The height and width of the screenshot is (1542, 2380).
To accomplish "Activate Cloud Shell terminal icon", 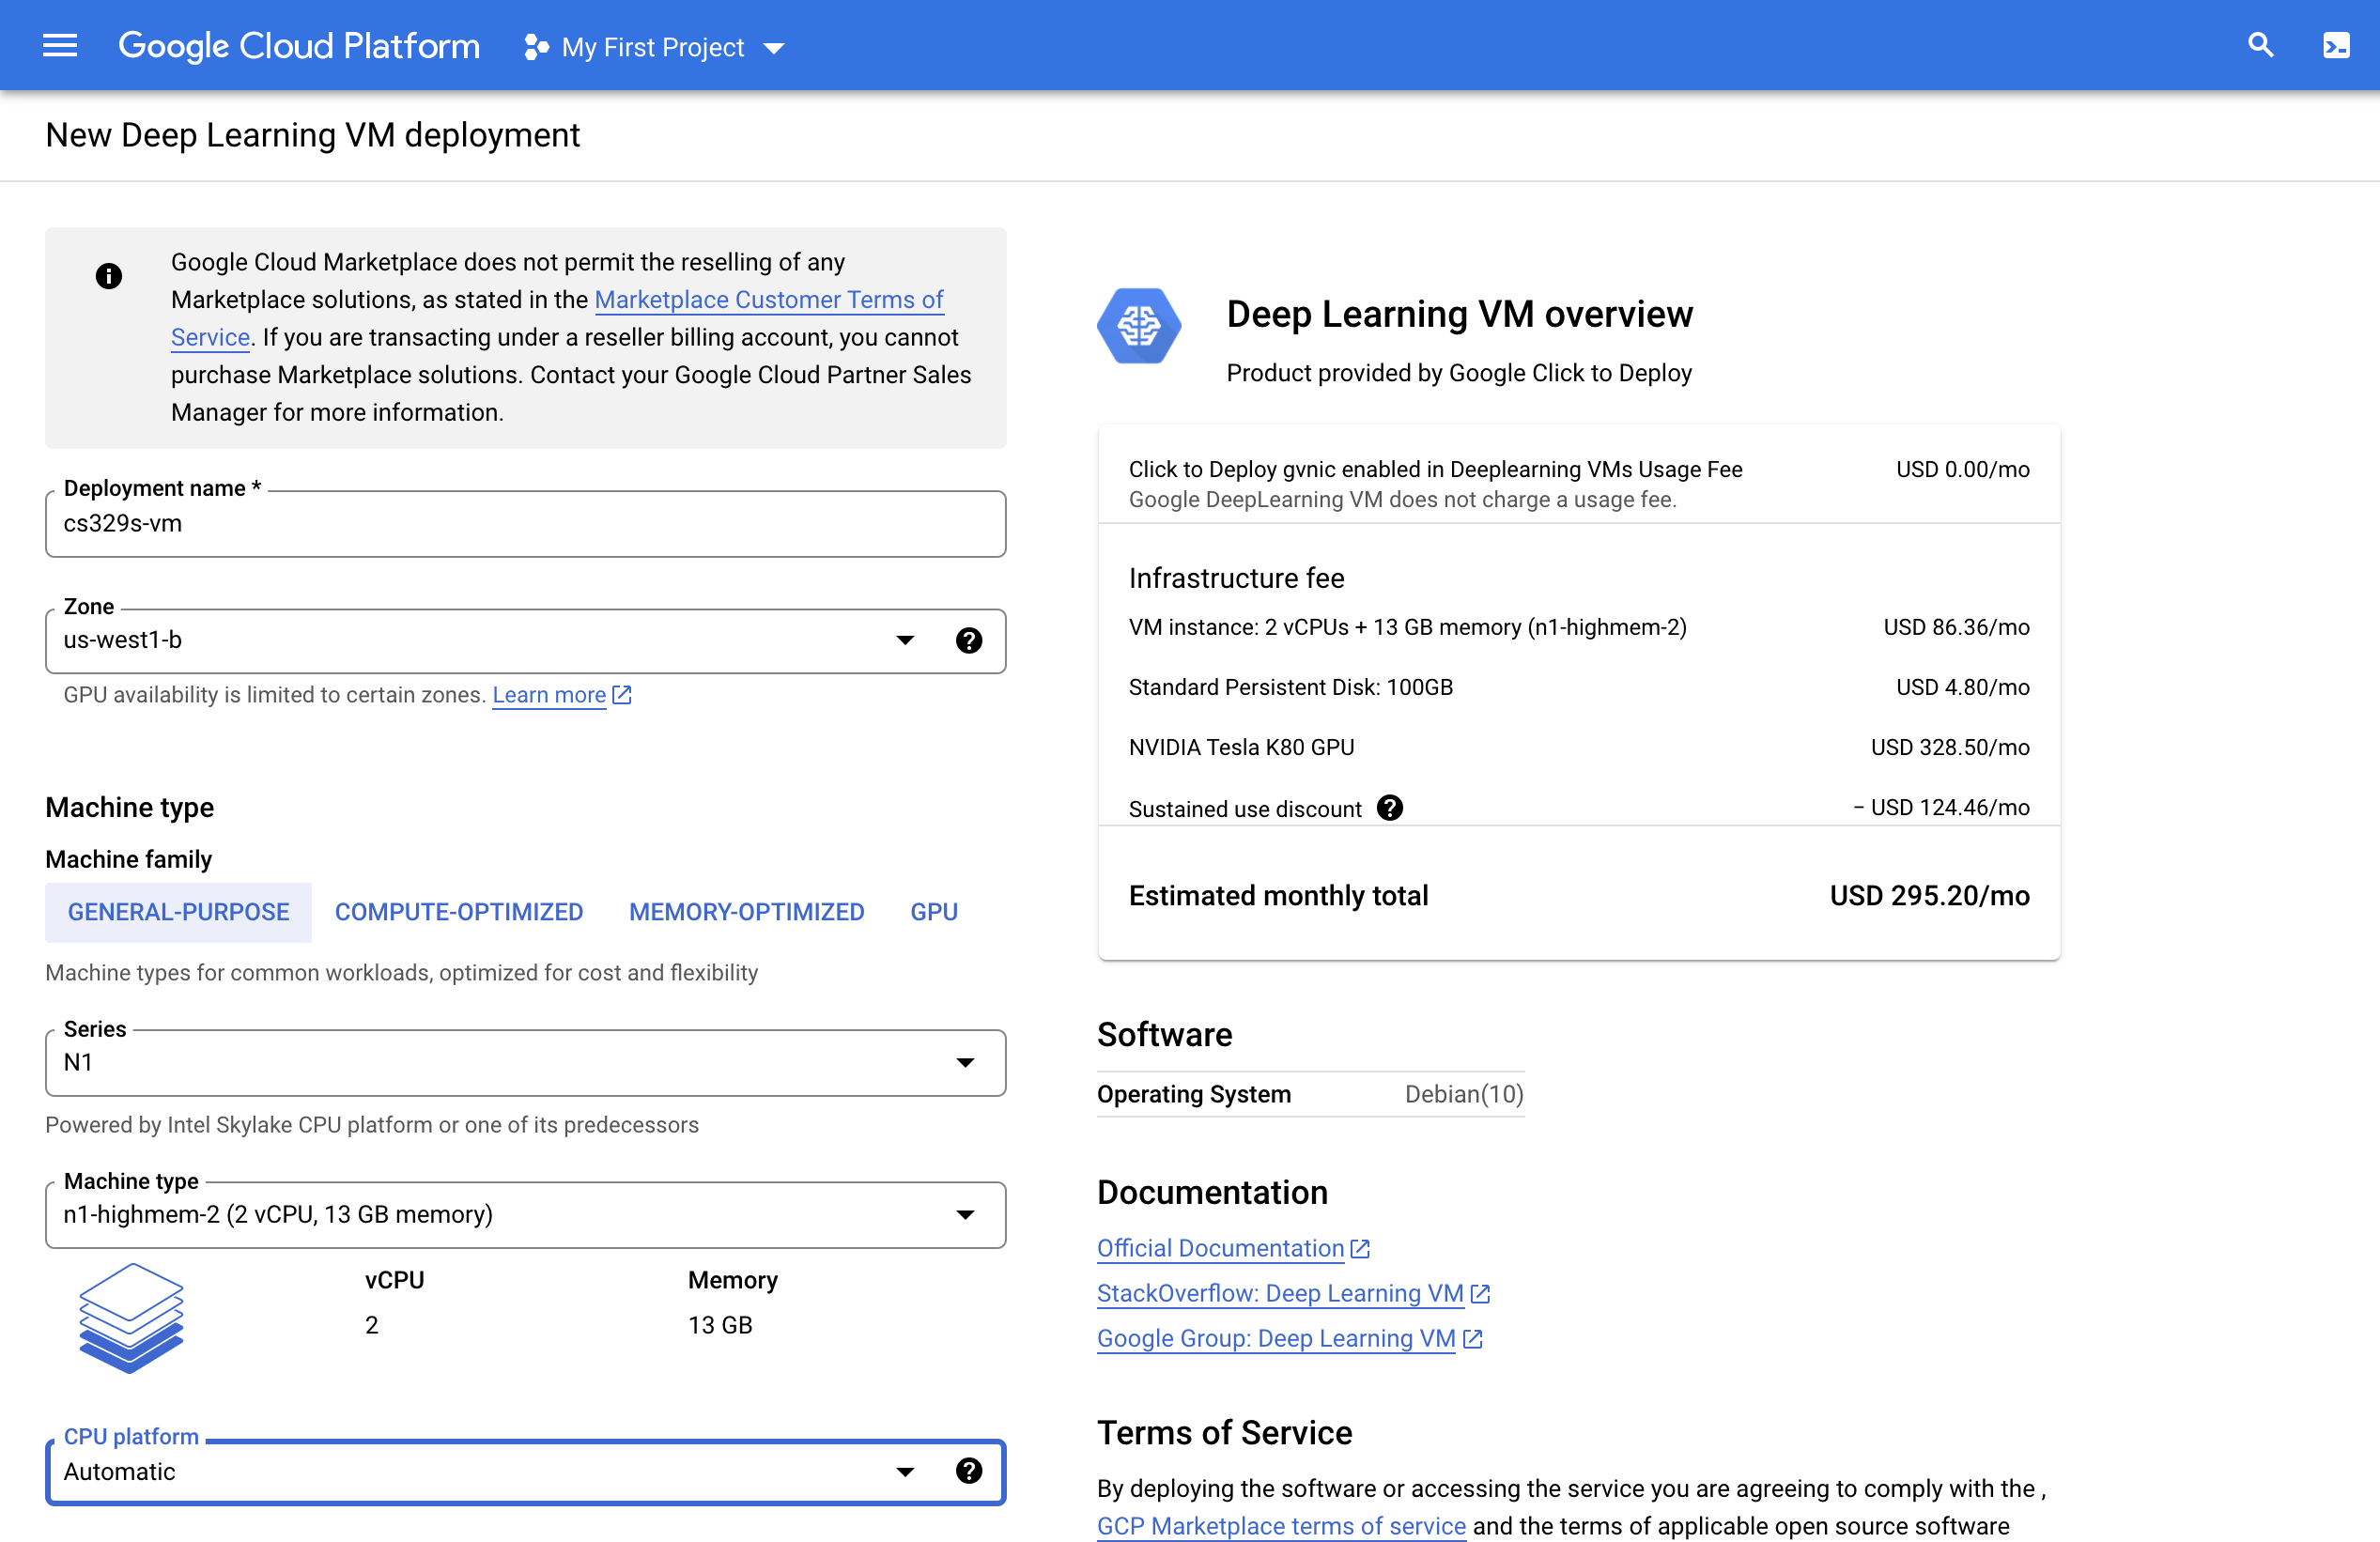I will (x=2336, y=46).
